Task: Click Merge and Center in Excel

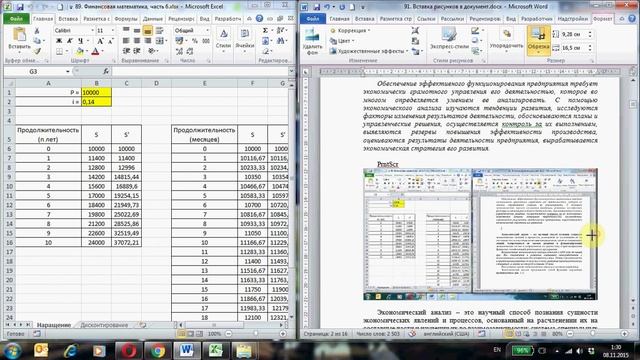Action: click(159, 41)
